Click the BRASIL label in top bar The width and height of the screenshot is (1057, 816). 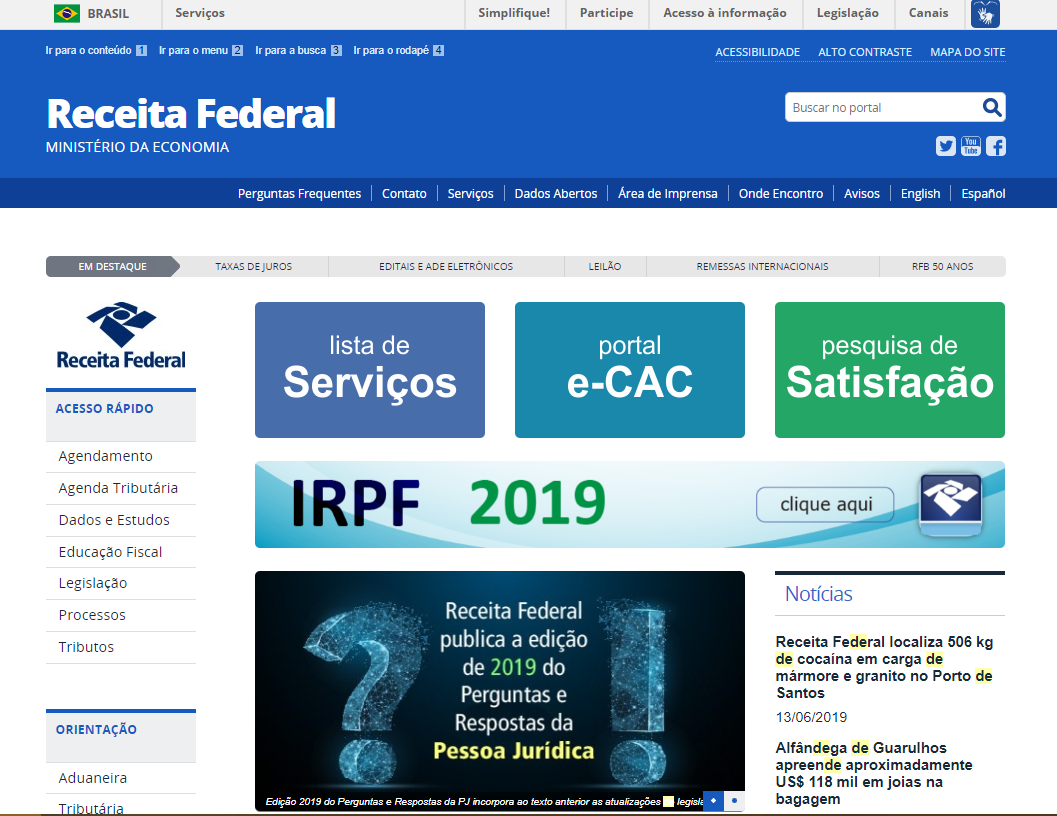(108, 13)
